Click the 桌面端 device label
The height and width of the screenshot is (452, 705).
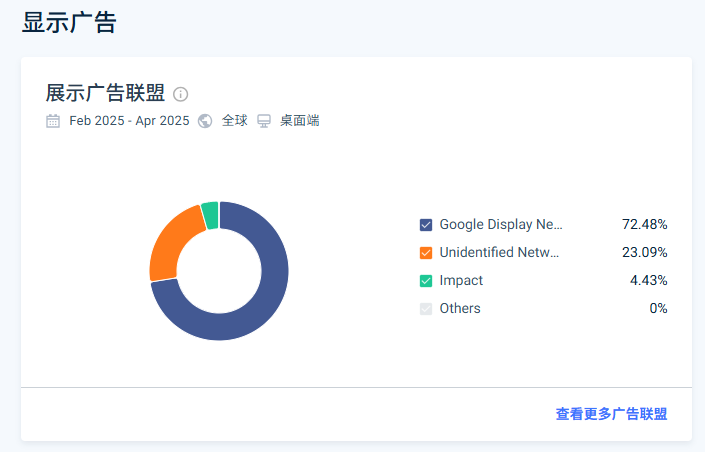coord(300,121)
